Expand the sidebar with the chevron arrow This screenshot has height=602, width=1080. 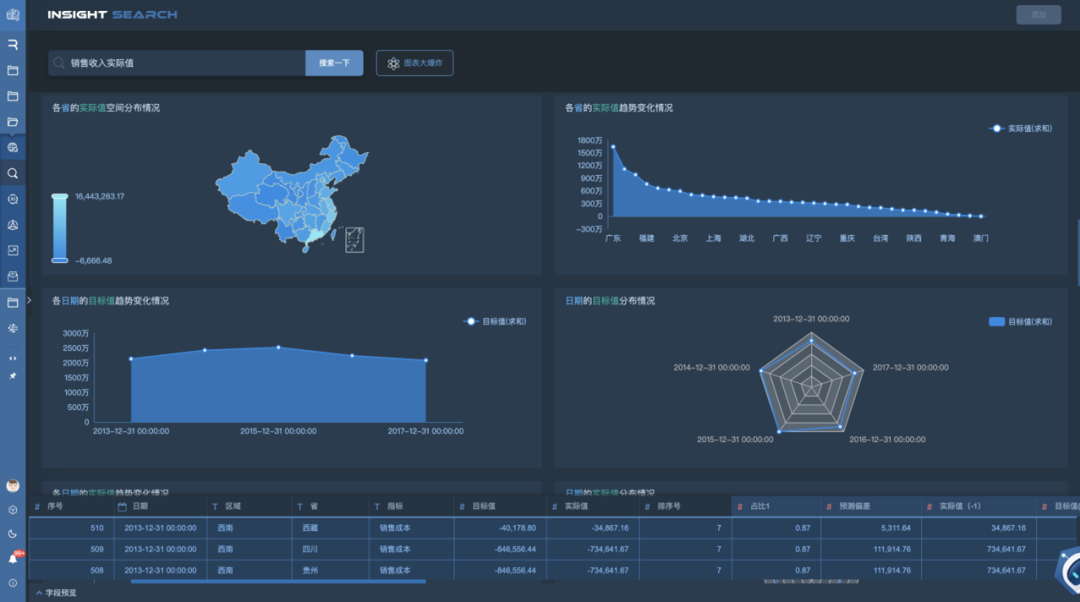point(29,300)
